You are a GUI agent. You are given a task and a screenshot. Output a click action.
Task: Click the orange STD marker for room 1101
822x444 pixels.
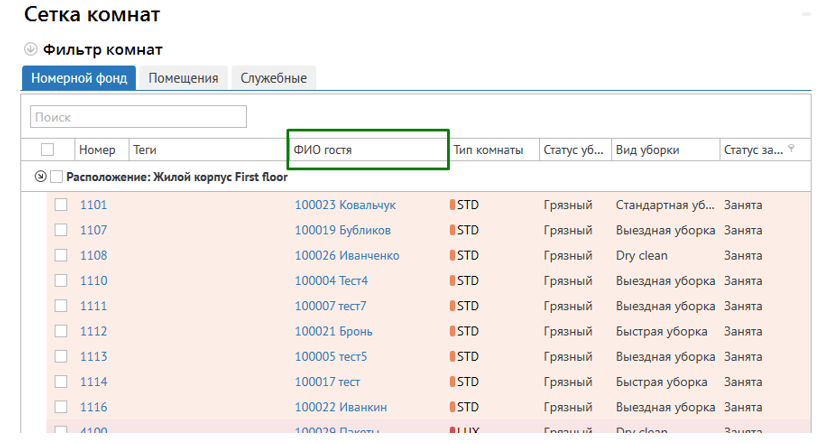pos(452,205)
